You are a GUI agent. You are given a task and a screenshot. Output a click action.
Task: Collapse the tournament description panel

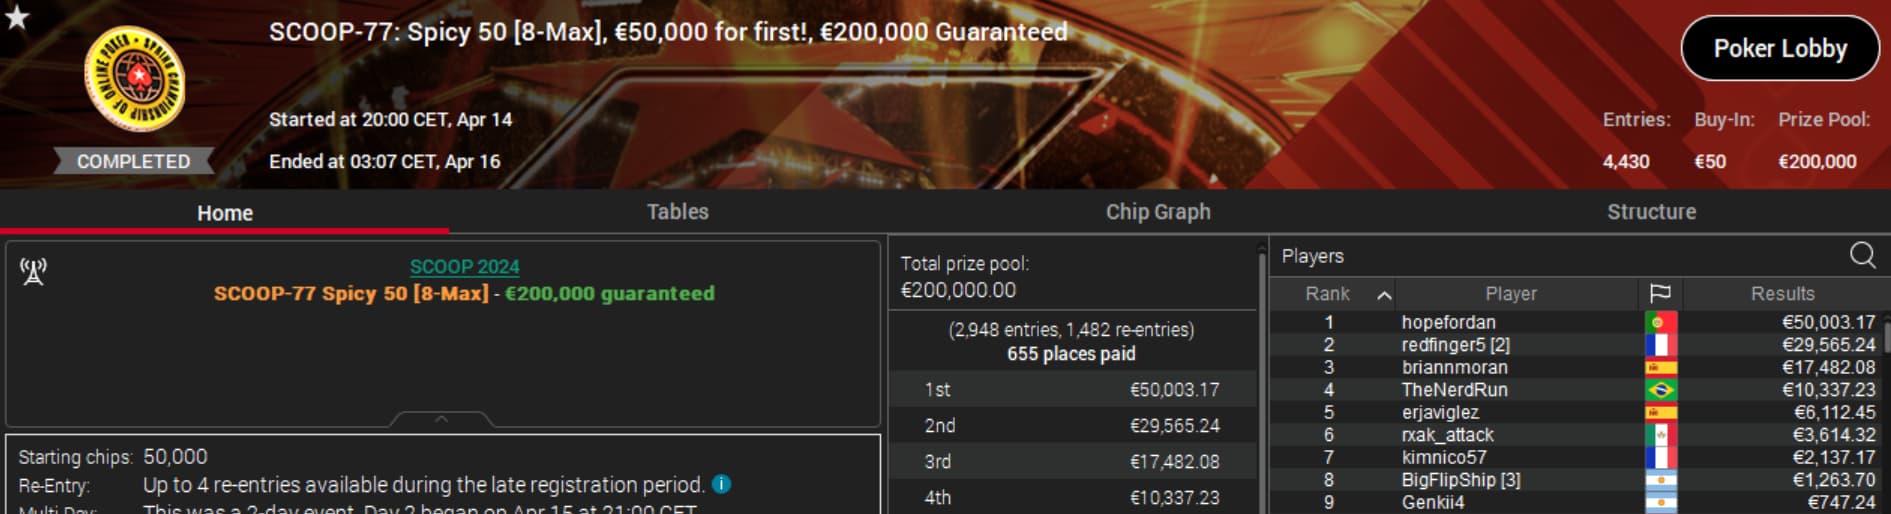coord(441,419)
